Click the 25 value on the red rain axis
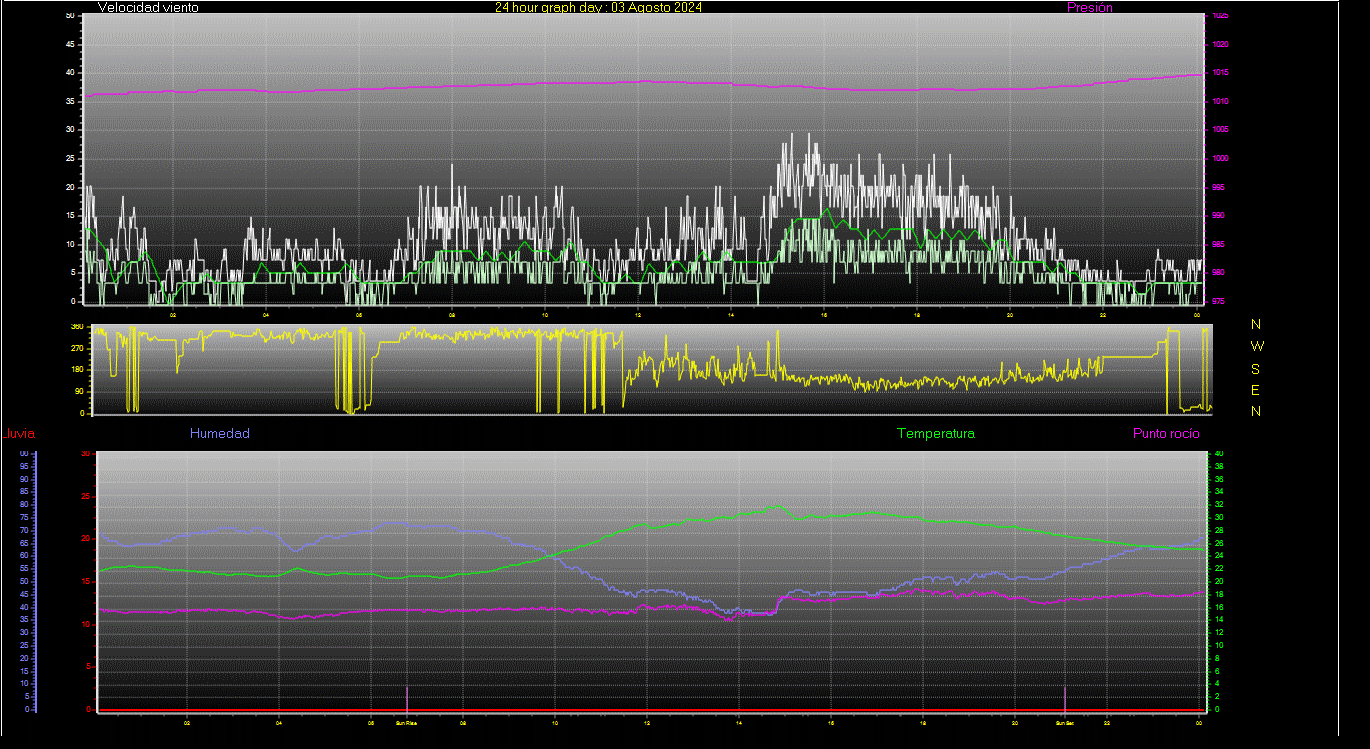This screenshot has width=1370, height=749. pos(85,496)
